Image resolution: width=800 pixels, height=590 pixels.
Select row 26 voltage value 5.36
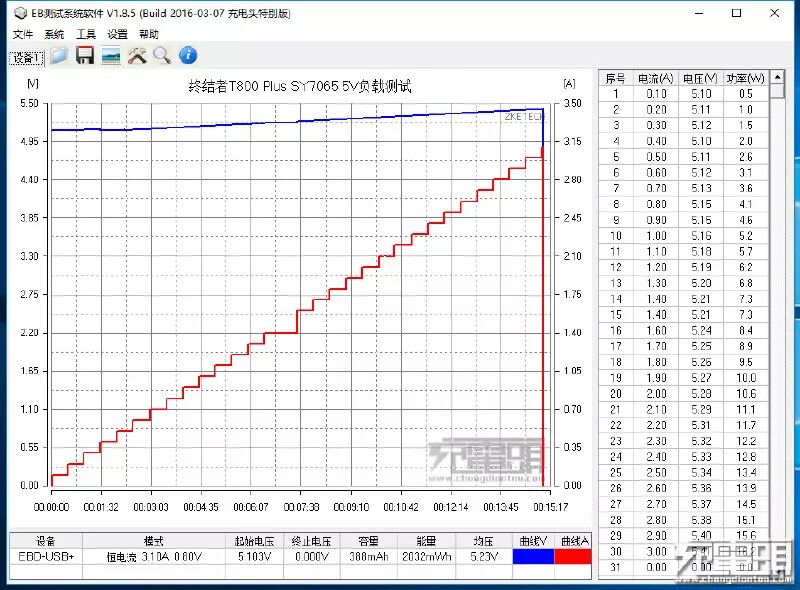pos(701,488)
